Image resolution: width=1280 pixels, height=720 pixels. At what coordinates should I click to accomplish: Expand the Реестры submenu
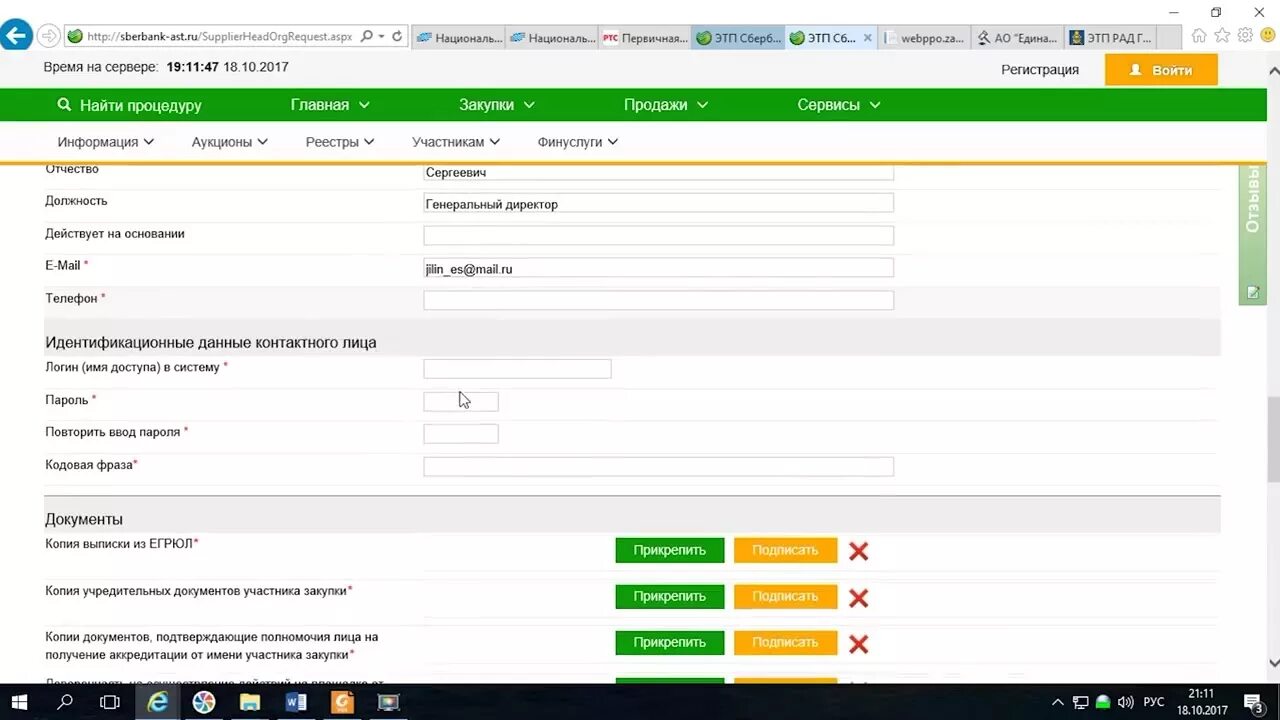click(x=340, y=142)
